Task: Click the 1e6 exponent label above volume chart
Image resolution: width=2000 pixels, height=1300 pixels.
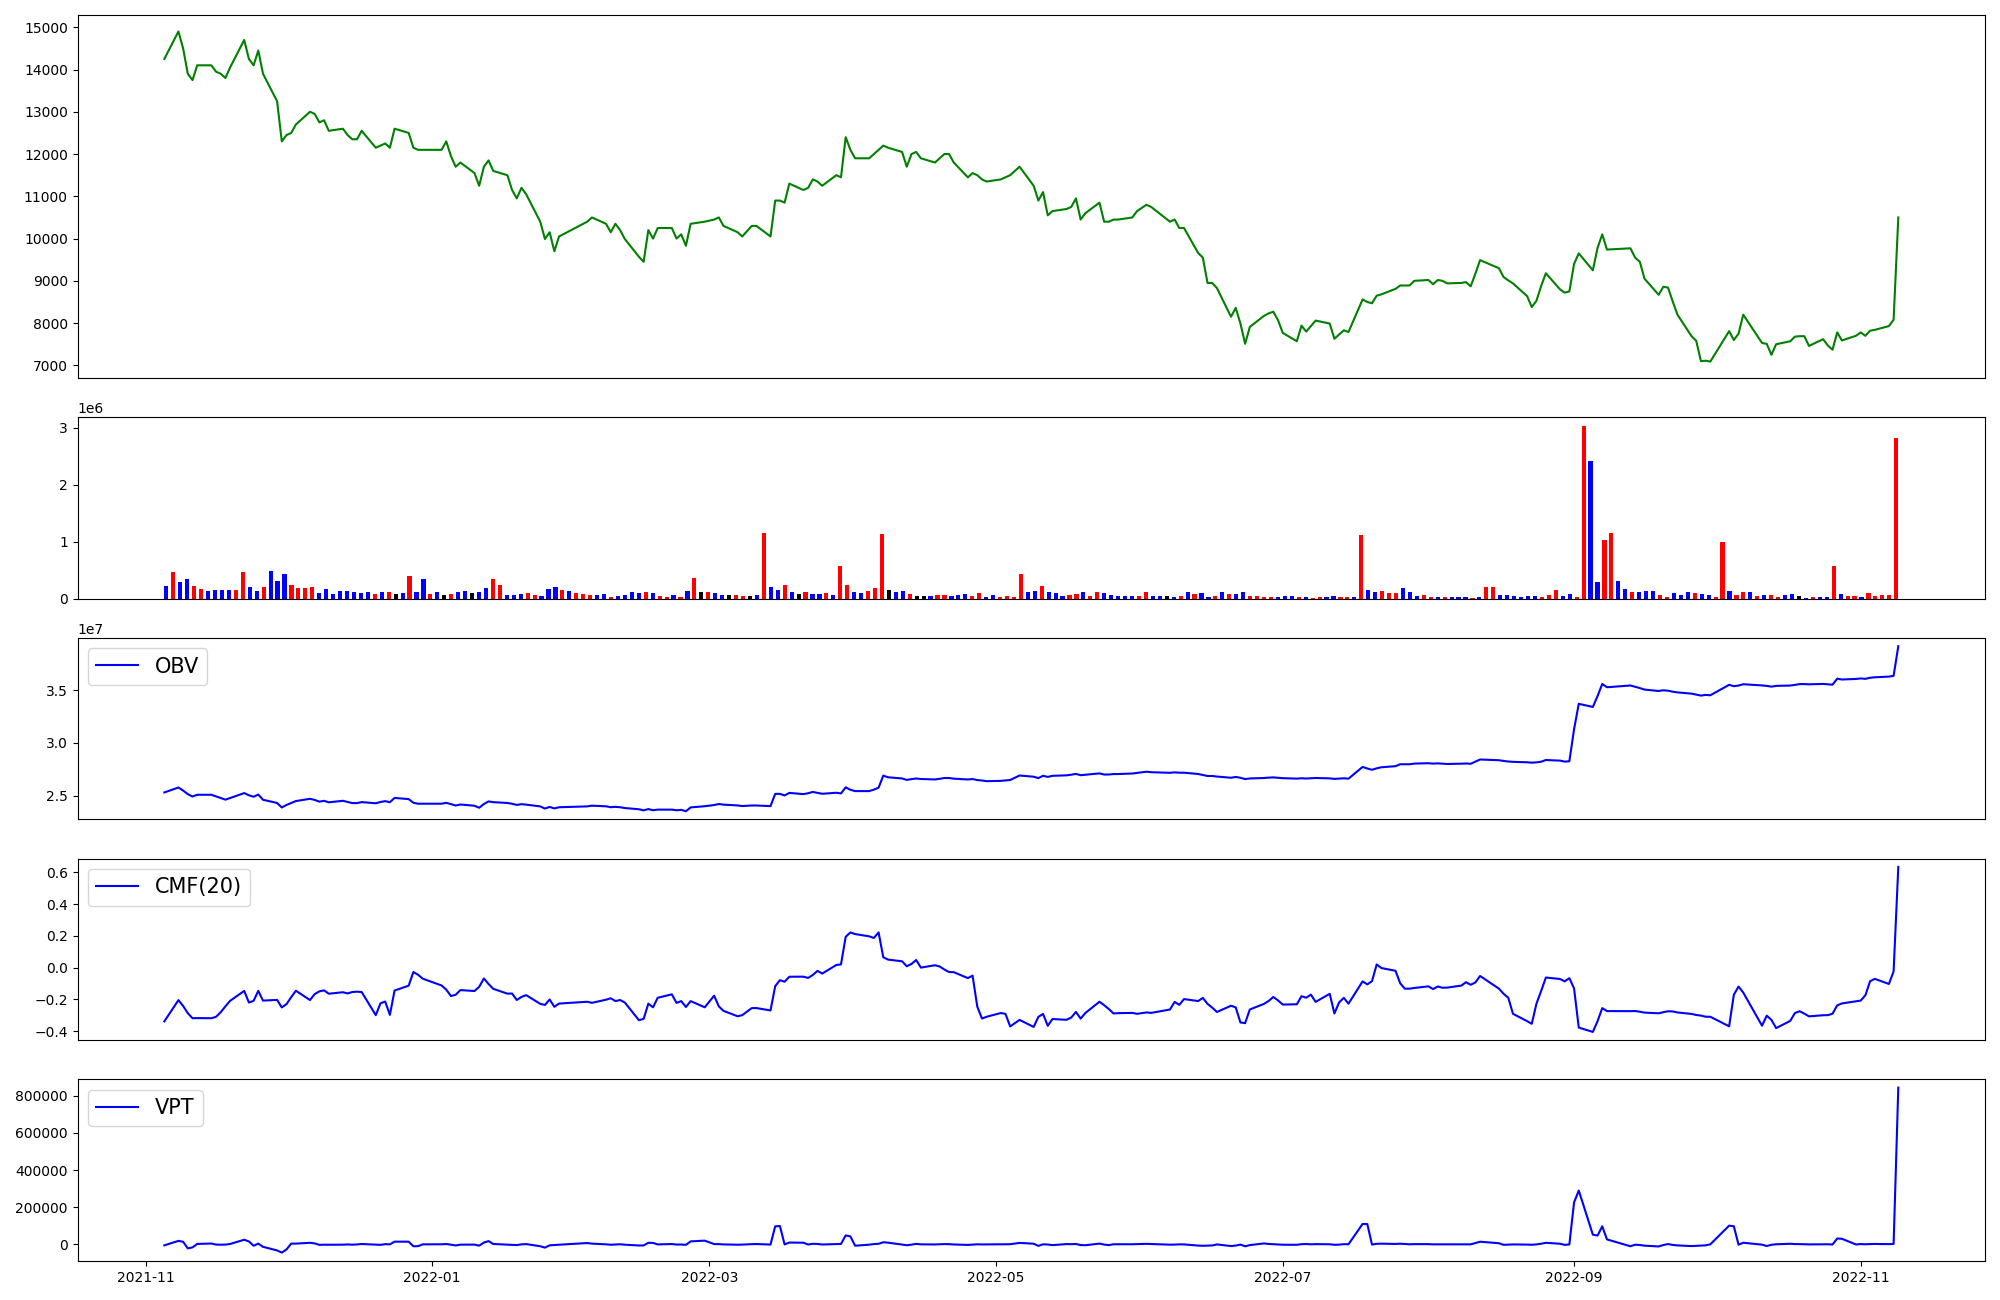Action: 90,408
